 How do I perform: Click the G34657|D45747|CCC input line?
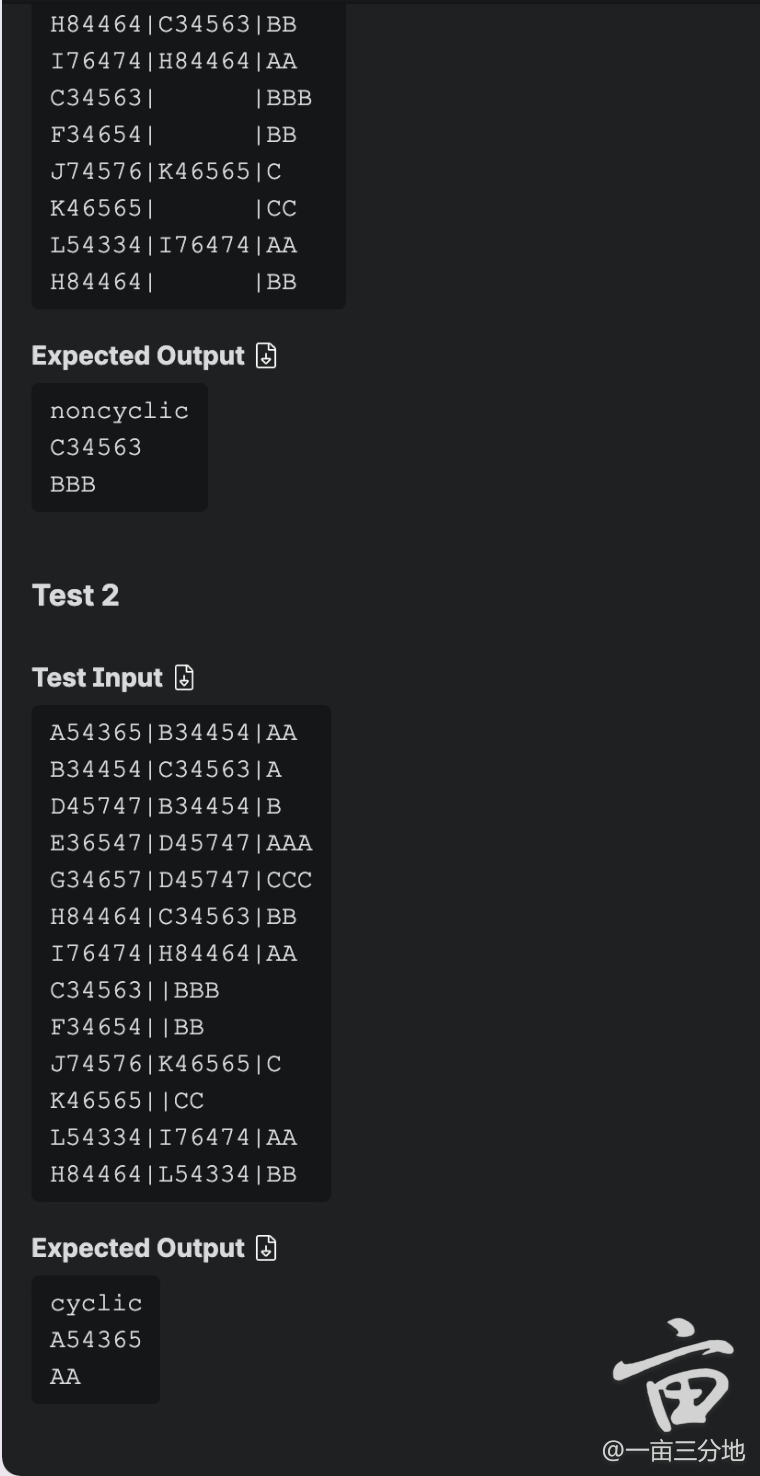[x=181, y=880]
